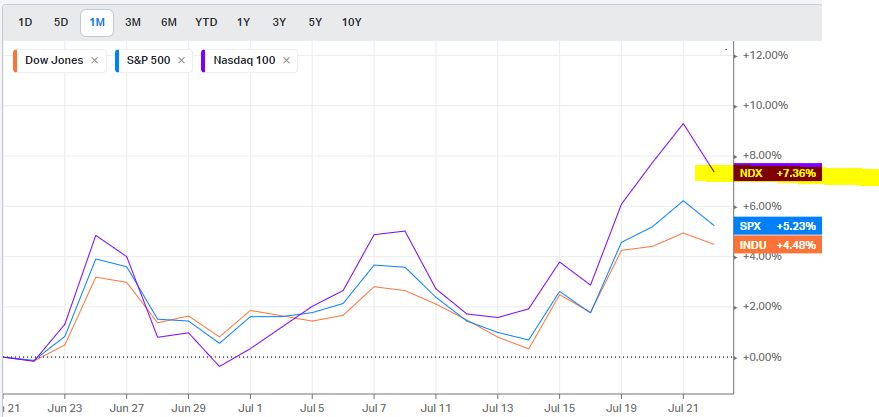Switch to the YTD time range
879x417 pixels.
[x=206, y=22]
